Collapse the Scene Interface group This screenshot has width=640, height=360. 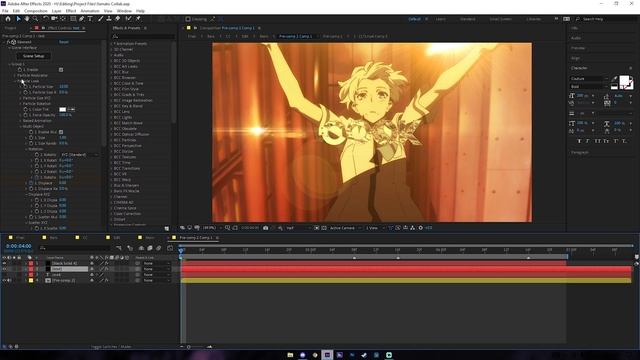click(x=9, y=48)
